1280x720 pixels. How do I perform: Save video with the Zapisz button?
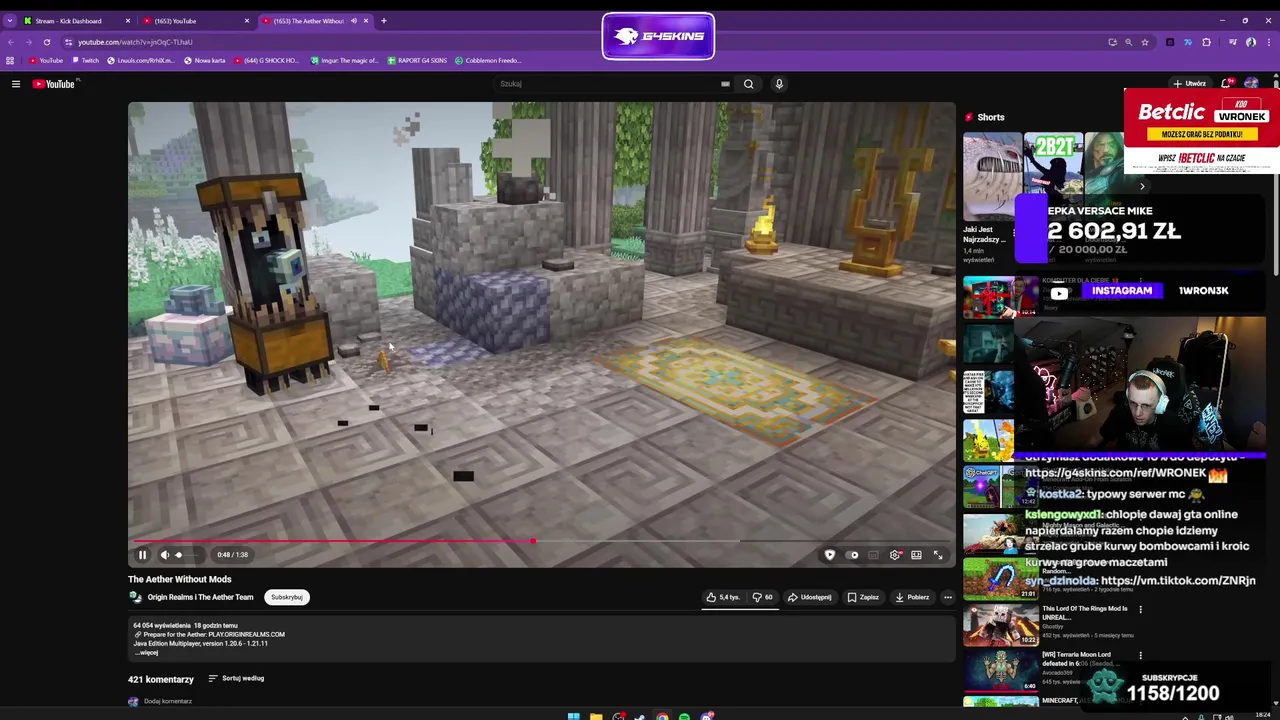(863, 597)
